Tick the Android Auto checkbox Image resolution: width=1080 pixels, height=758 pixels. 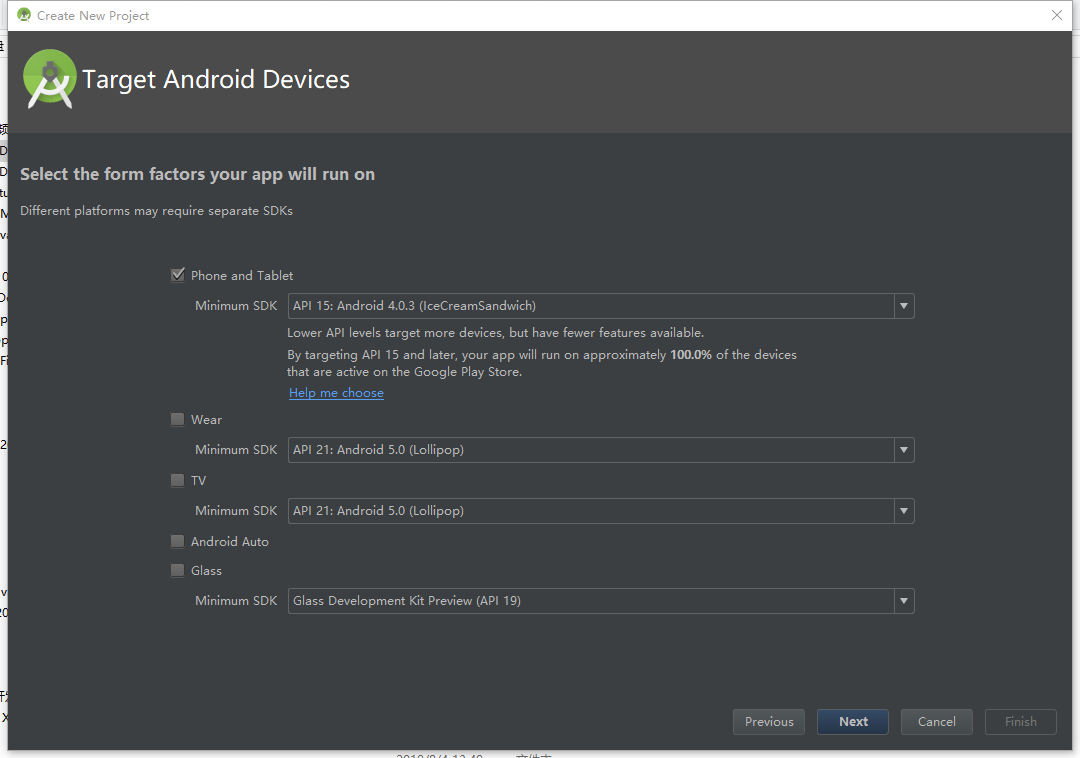tap(178, 541)
